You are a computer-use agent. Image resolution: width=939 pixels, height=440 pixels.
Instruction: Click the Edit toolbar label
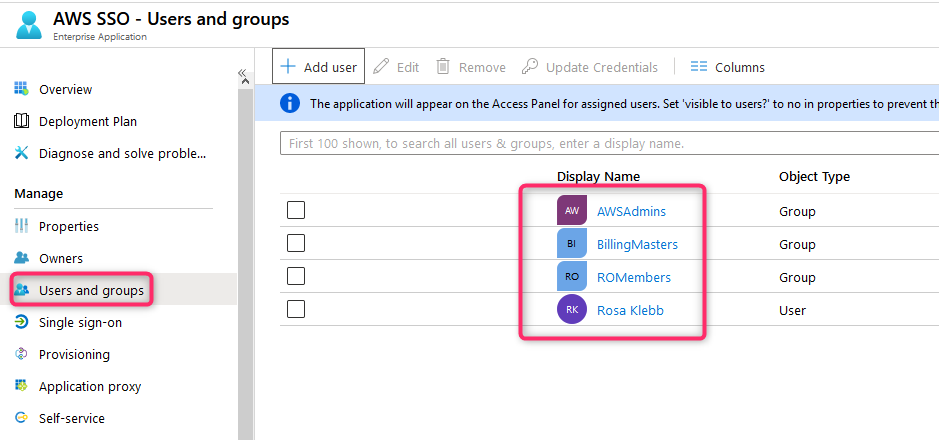pyautogui.click(x=408, y=67)
